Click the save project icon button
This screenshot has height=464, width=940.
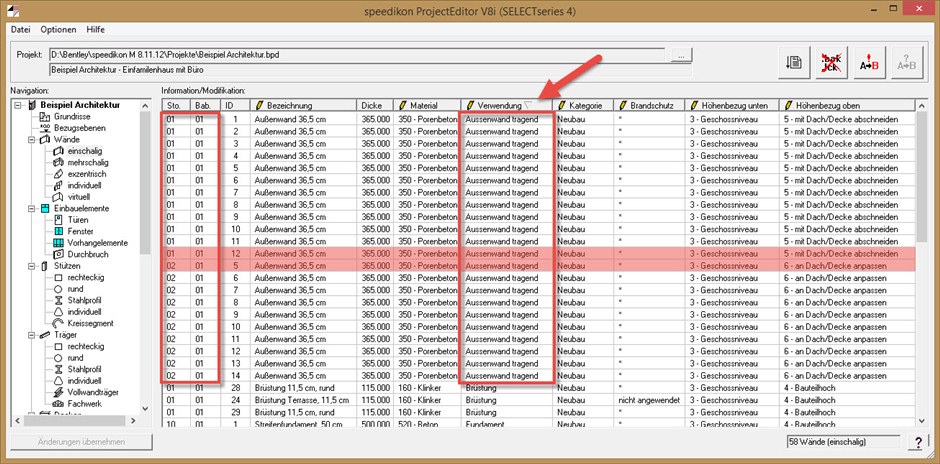[x=794, y=62]
